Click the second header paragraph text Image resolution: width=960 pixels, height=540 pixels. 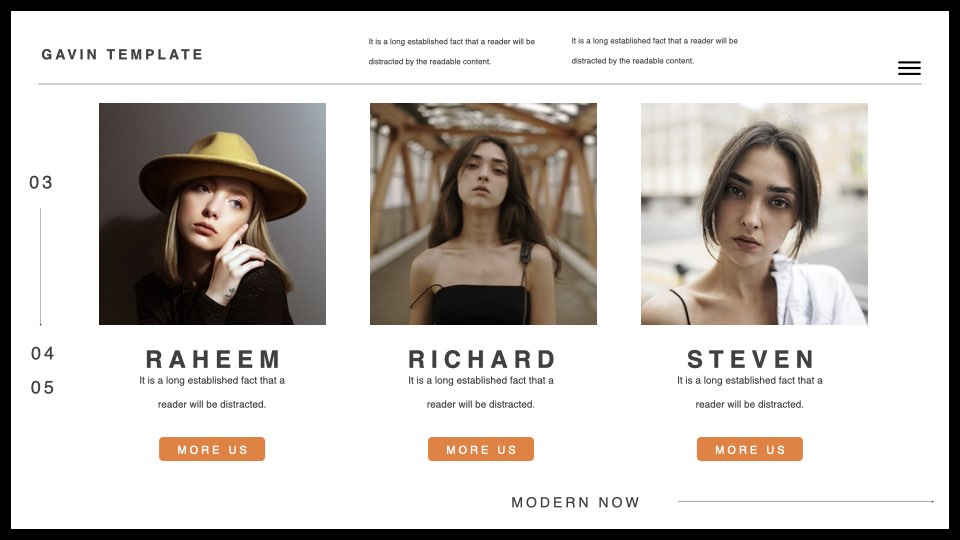click(654, 51)
